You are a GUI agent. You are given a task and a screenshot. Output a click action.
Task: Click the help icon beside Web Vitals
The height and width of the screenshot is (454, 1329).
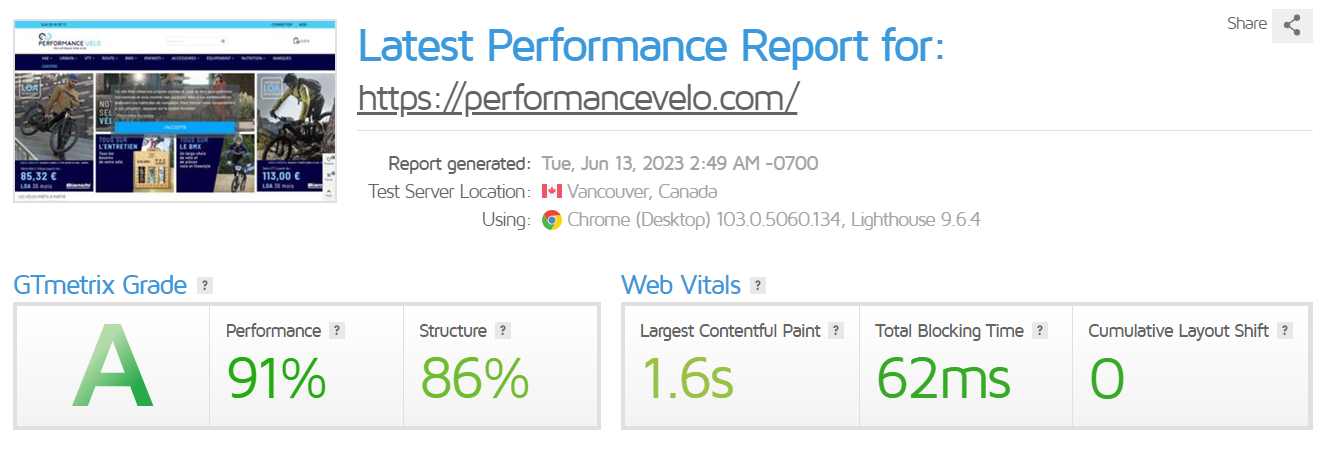(x=758, y=286)
